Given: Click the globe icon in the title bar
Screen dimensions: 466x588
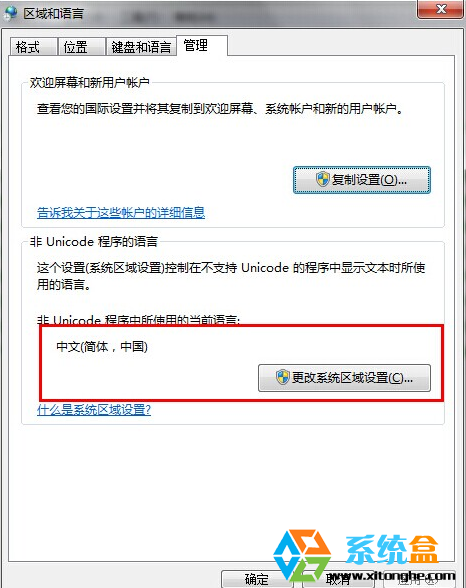Looking at the screenshot, I should (10, 13).
